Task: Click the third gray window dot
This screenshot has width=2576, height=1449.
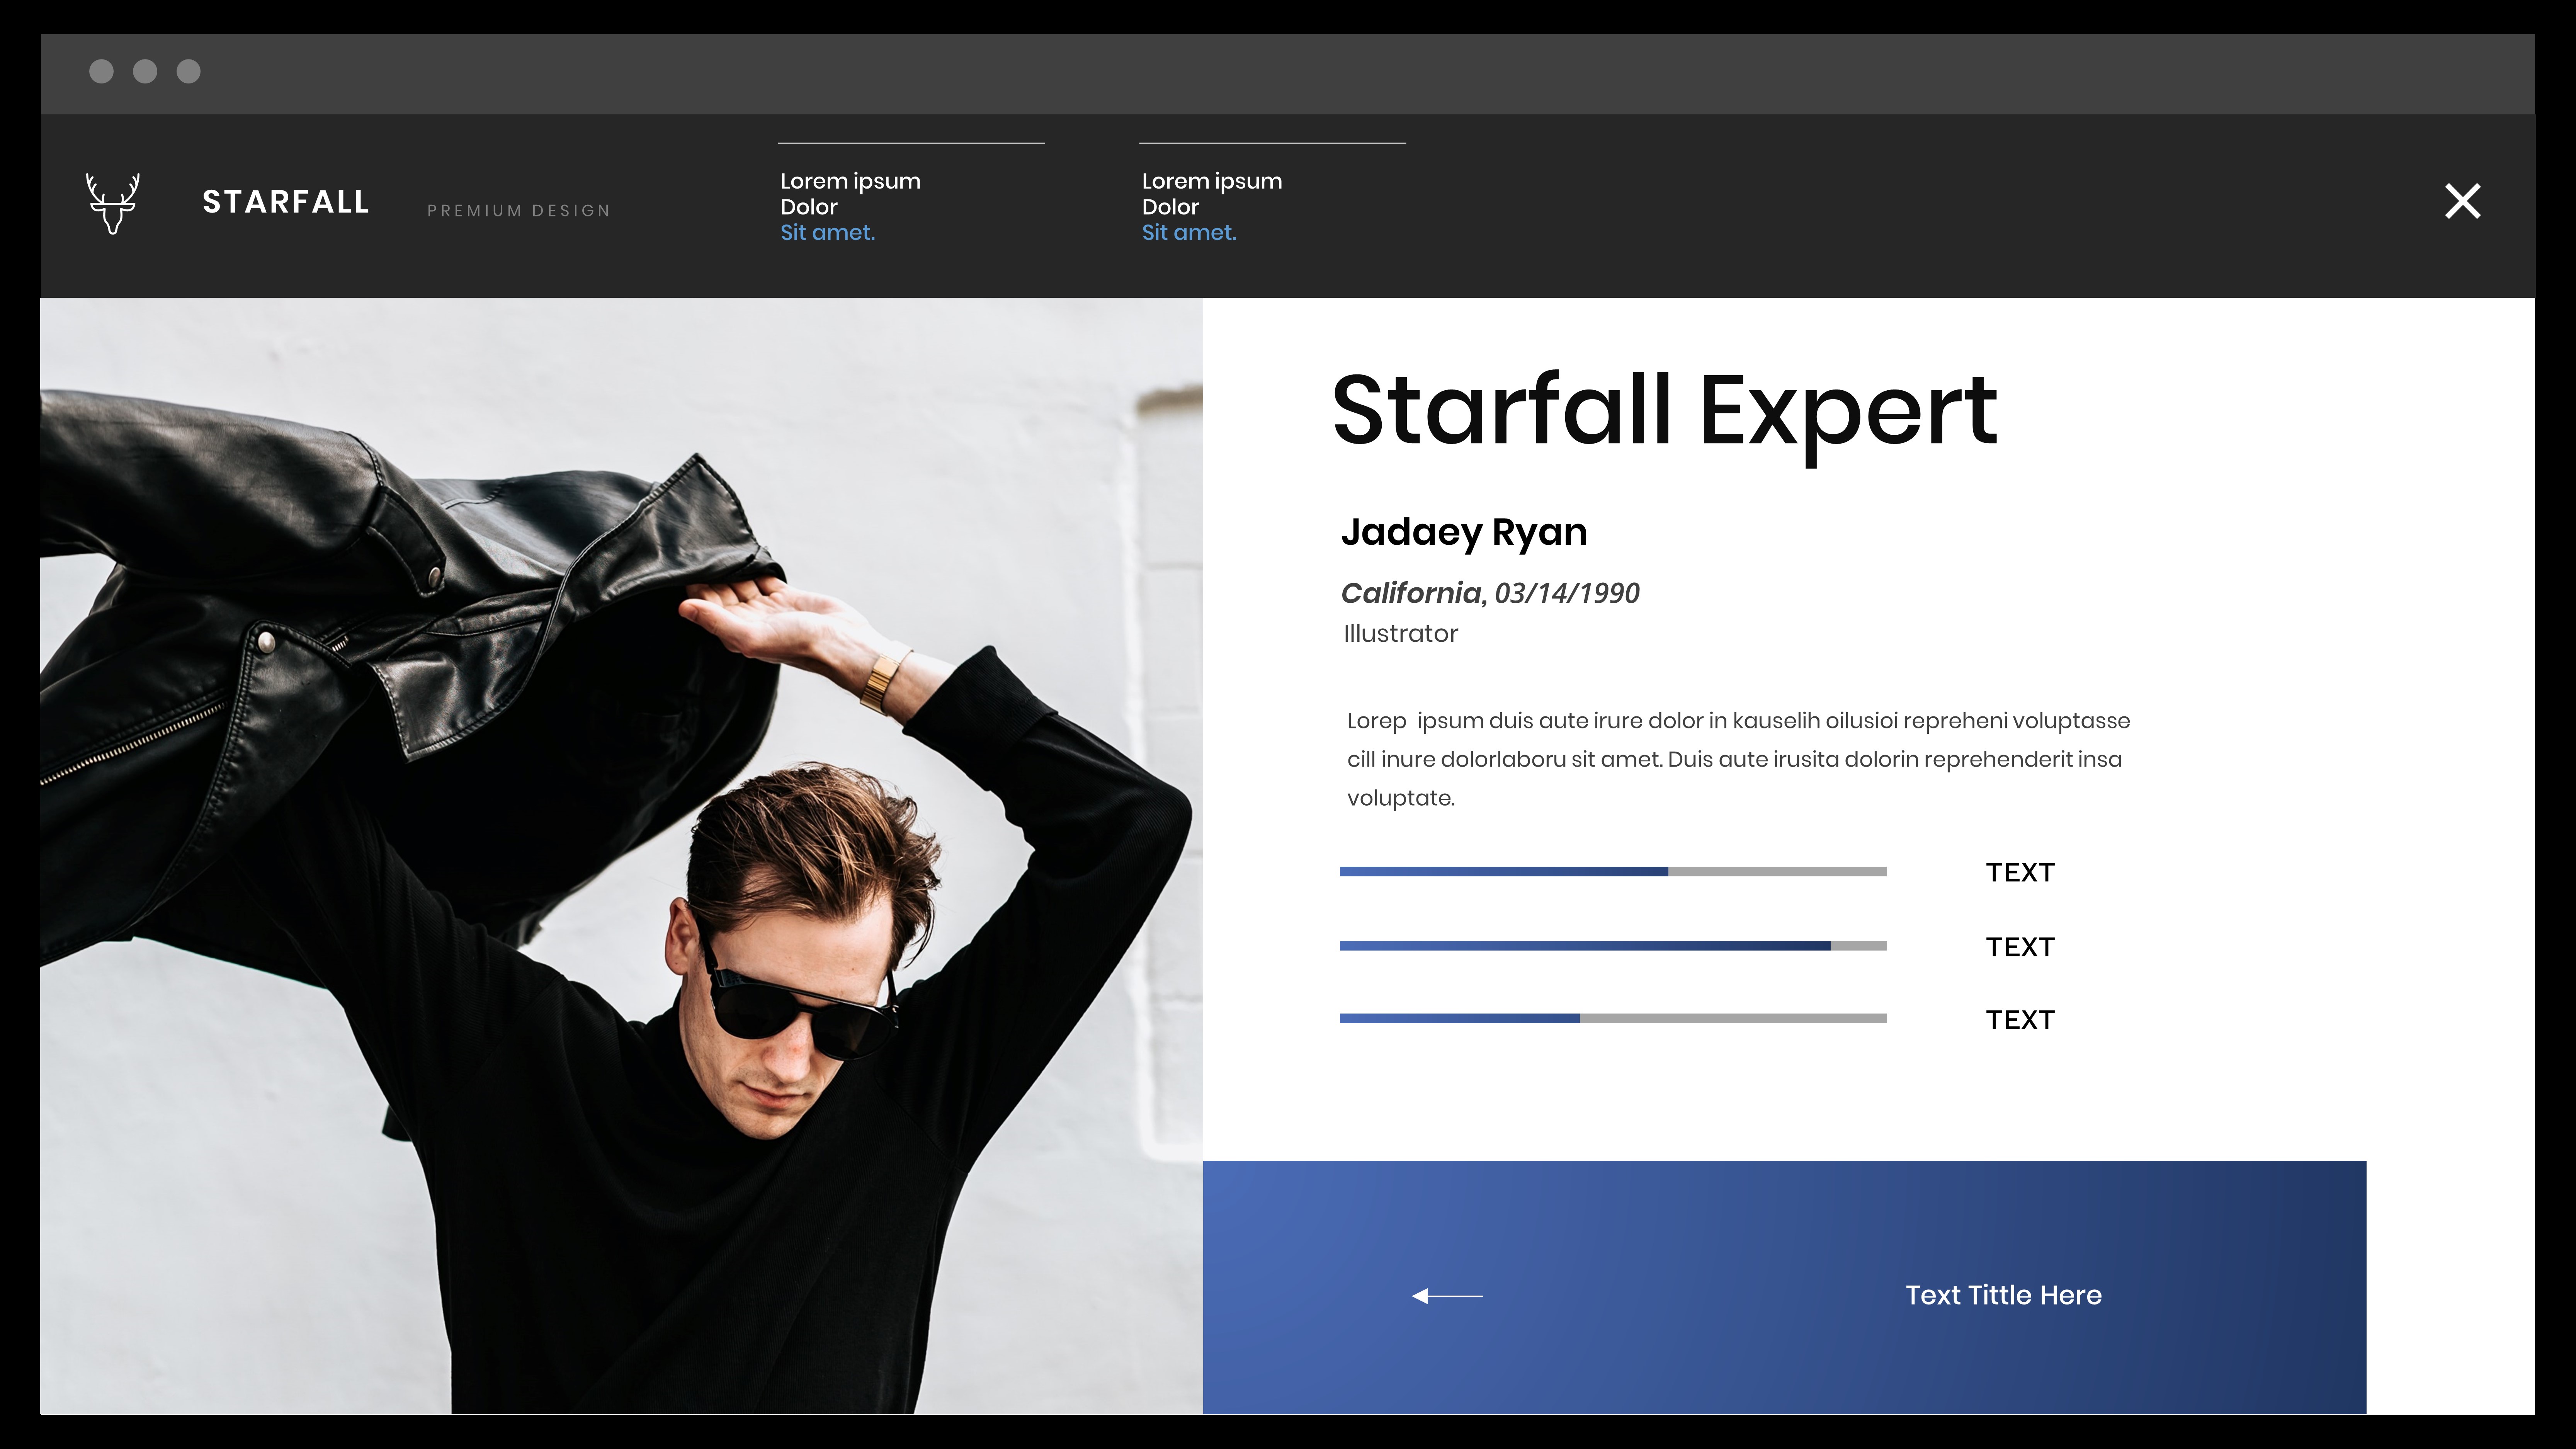Action: (189, 71)
